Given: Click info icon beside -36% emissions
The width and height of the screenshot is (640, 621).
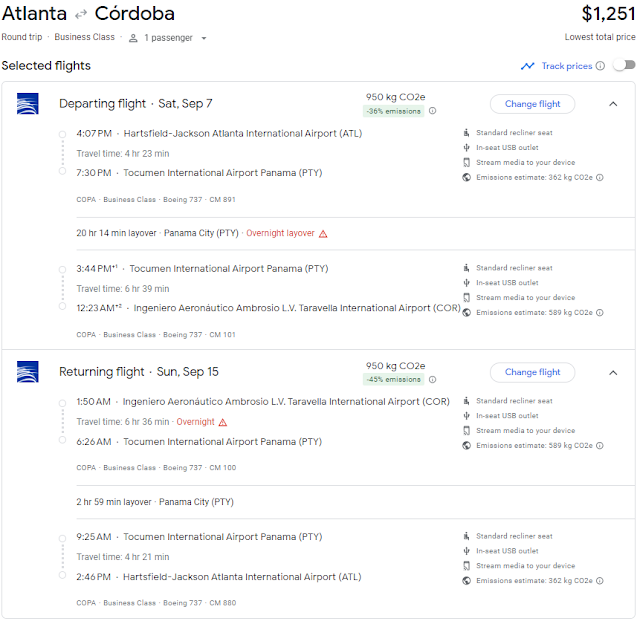Looking at the screenshot, I should (x=433, y=111).
